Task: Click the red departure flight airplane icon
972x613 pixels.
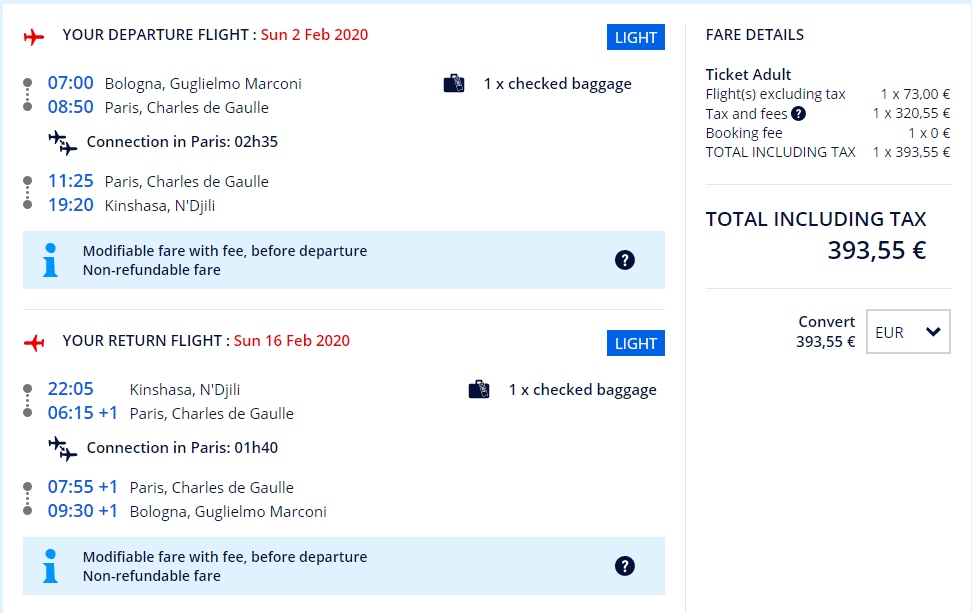Action: coord(33,37)
